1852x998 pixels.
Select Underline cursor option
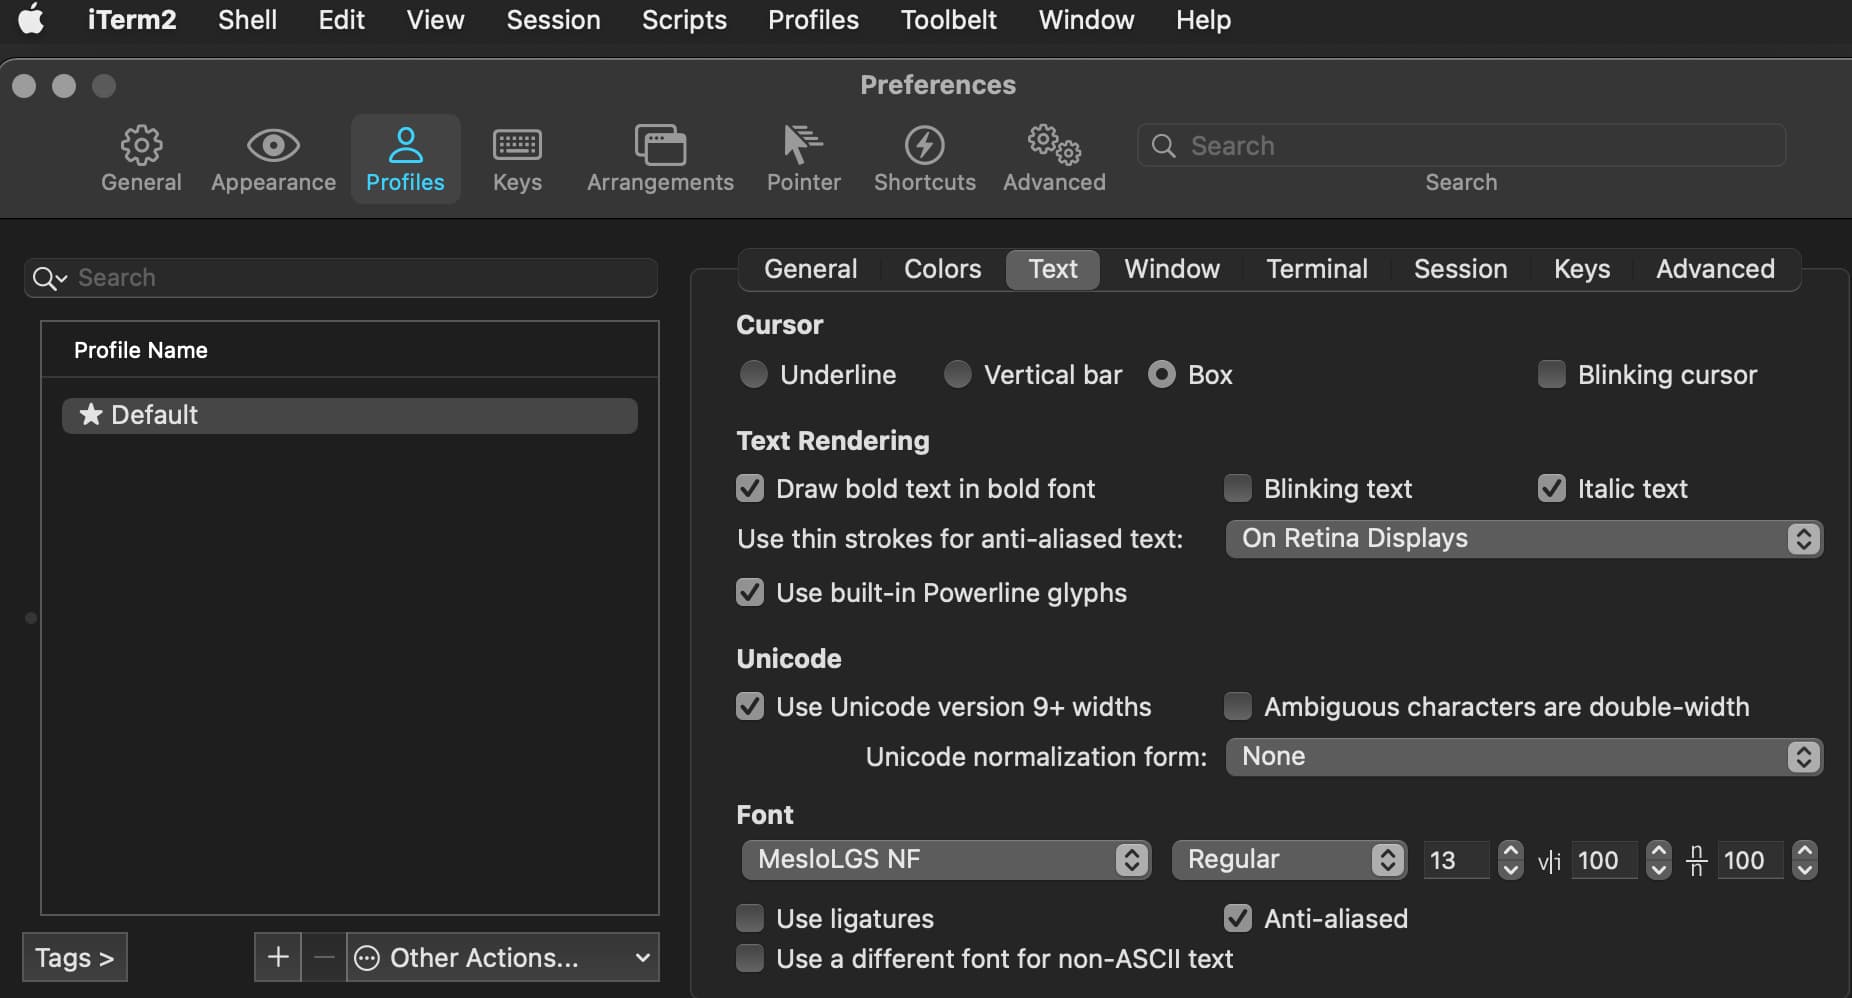coord(754,374)
